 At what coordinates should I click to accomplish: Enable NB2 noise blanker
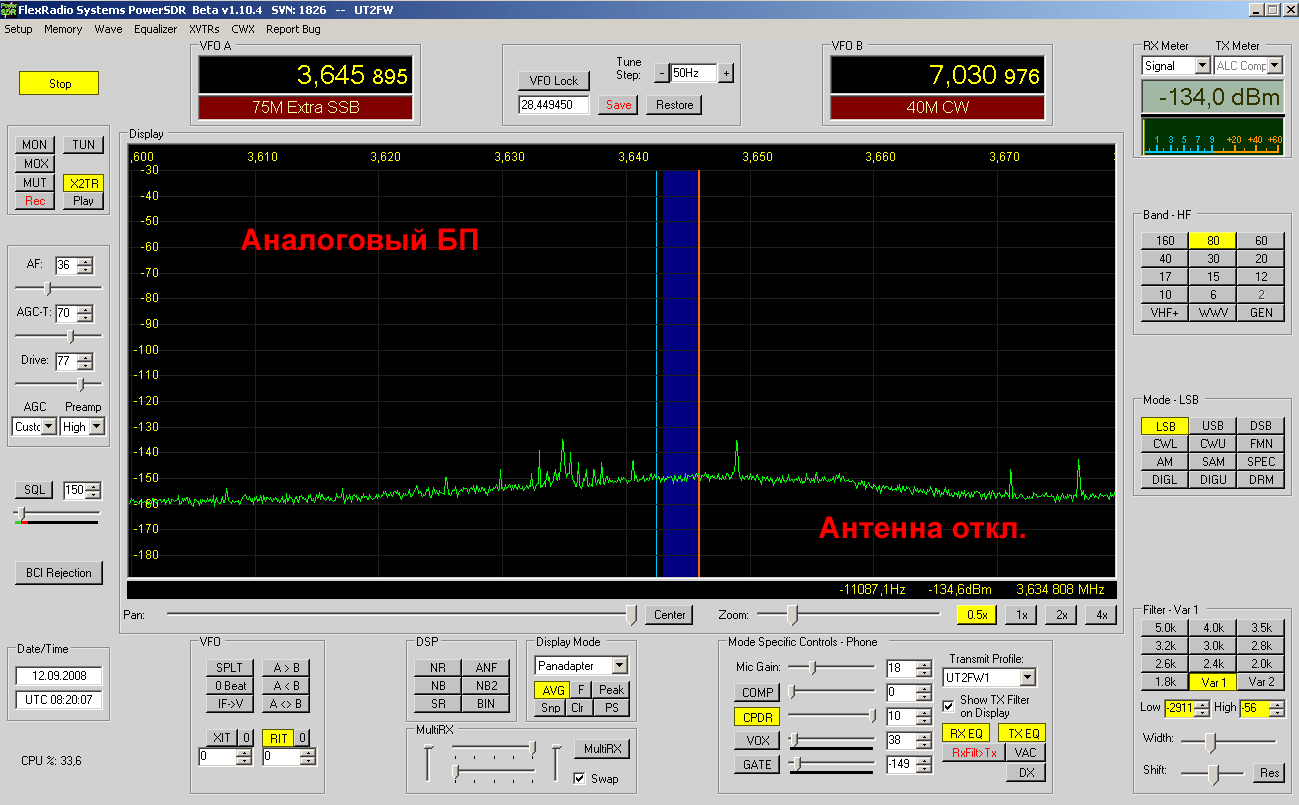coord(486,686)
